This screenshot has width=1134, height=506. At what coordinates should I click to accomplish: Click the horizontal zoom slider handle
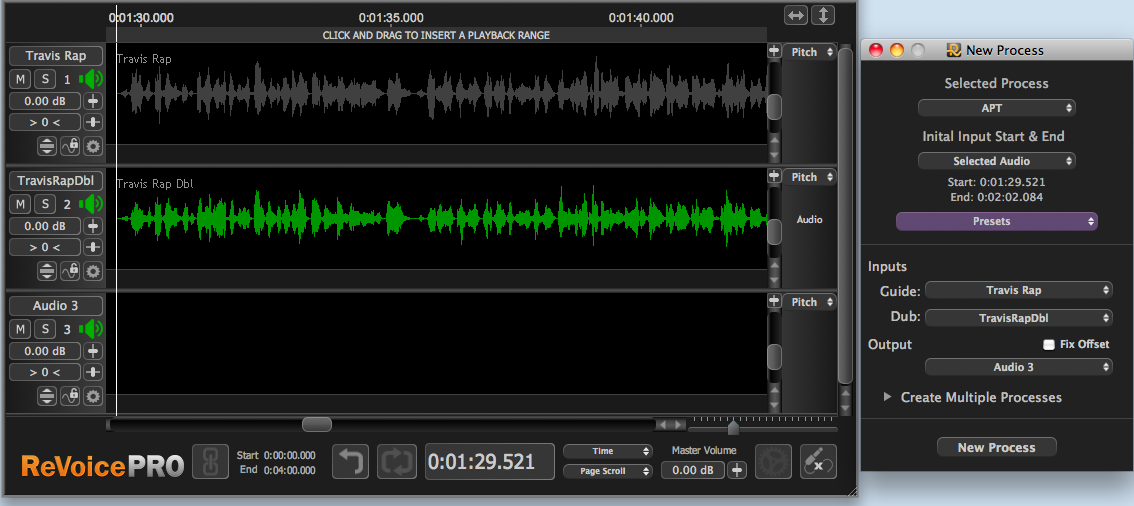point(733,428)
